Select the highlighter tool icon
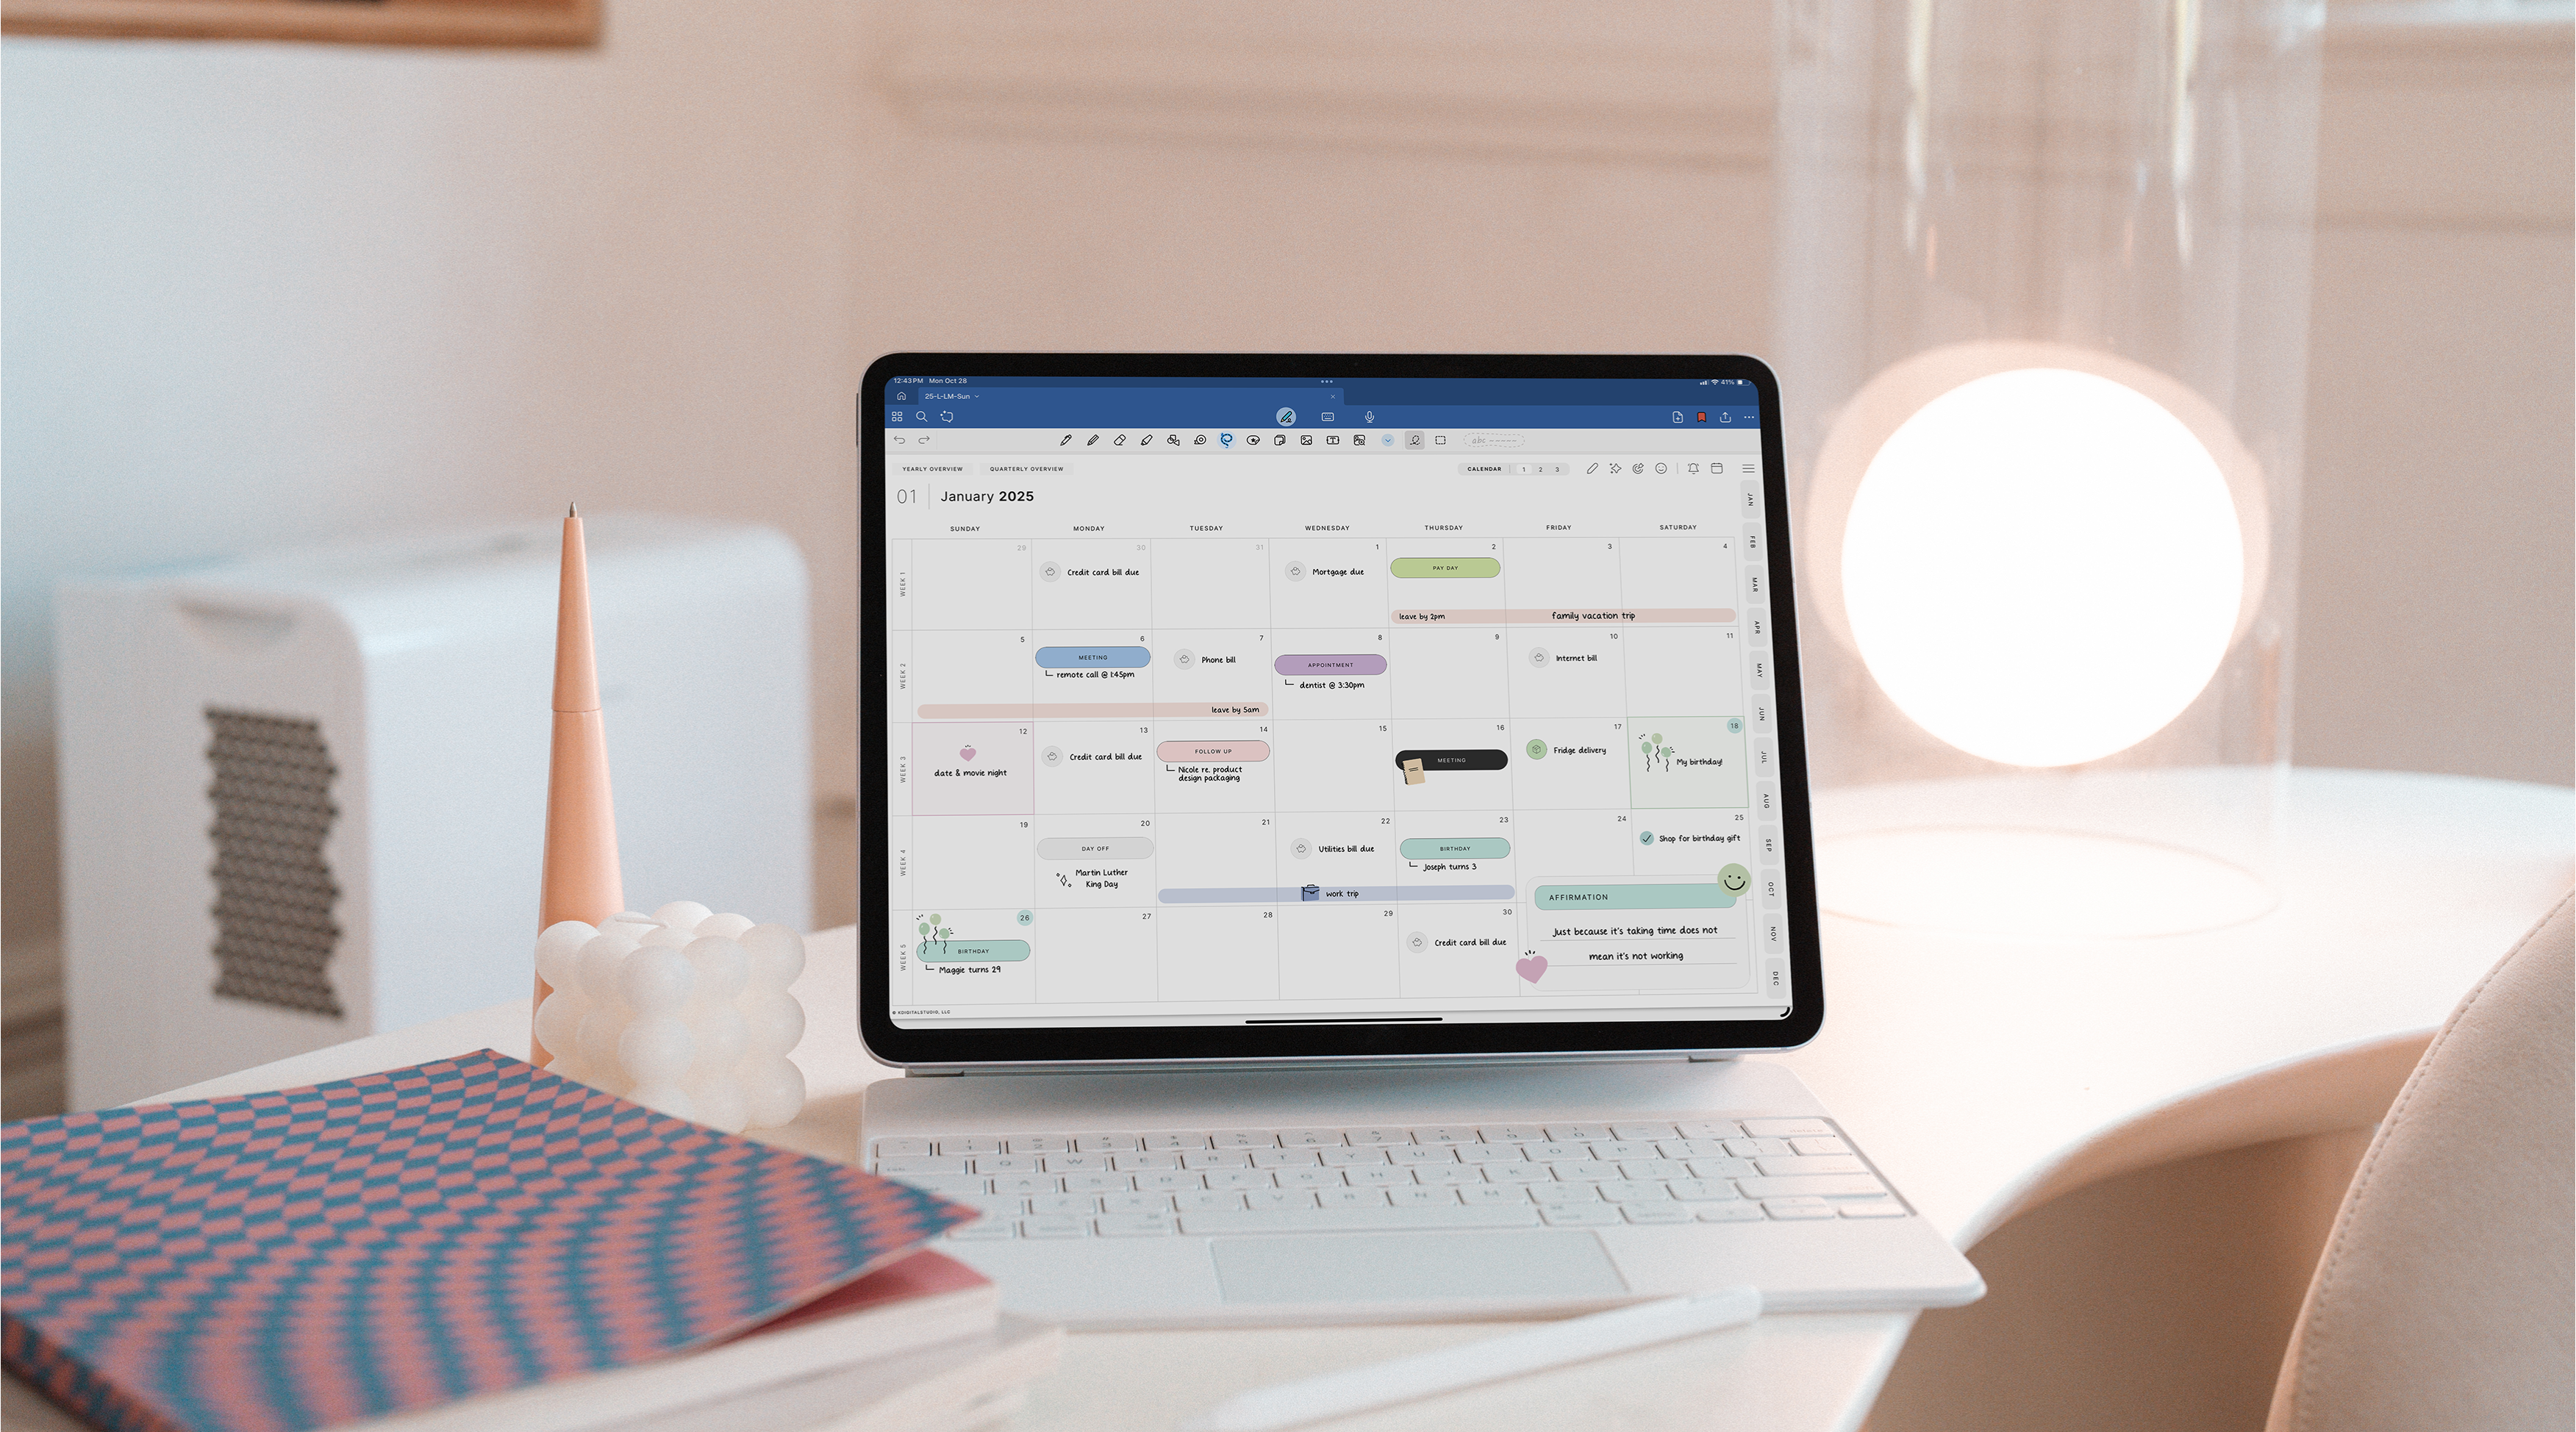This screenshot has height=1432, width=2576. click(1142, 443)
